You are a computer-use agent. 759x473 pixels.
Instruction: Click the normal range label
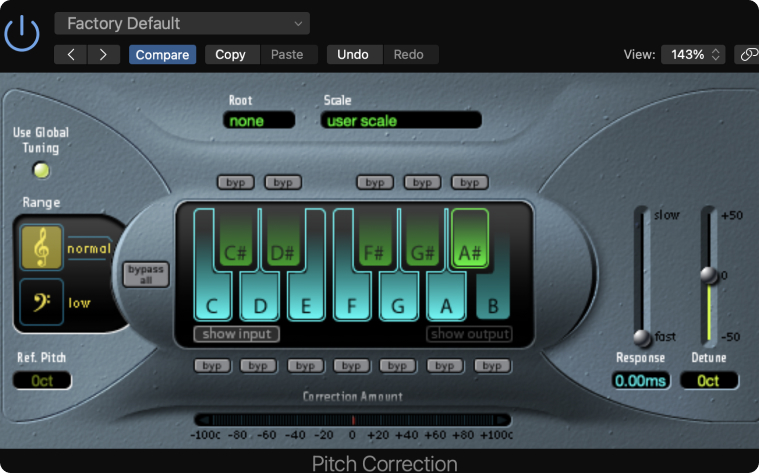[89, 248]
